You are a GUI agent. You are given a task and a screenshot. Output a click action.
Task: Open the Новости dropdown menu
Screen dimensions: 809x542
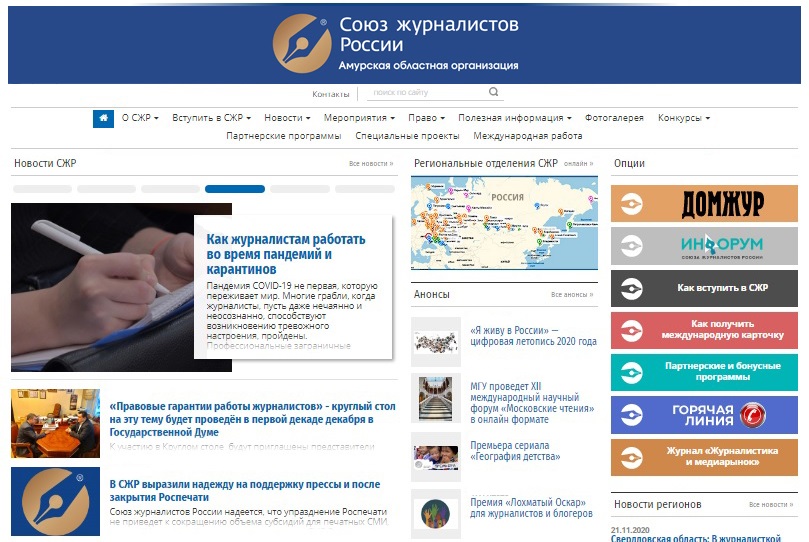coord(287,118)
